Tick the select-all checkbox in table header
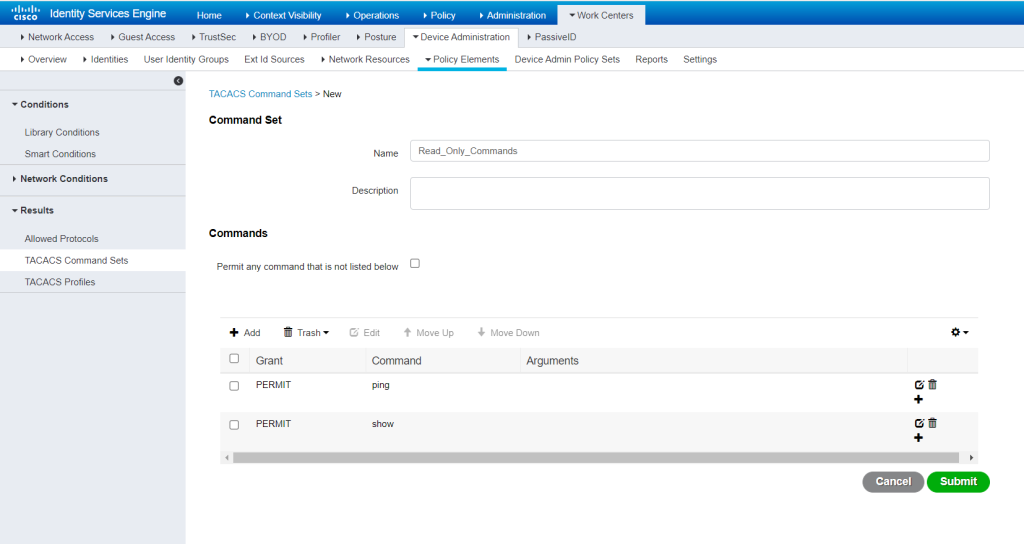This screenshot has height=544, width=1024. (234, 359)
